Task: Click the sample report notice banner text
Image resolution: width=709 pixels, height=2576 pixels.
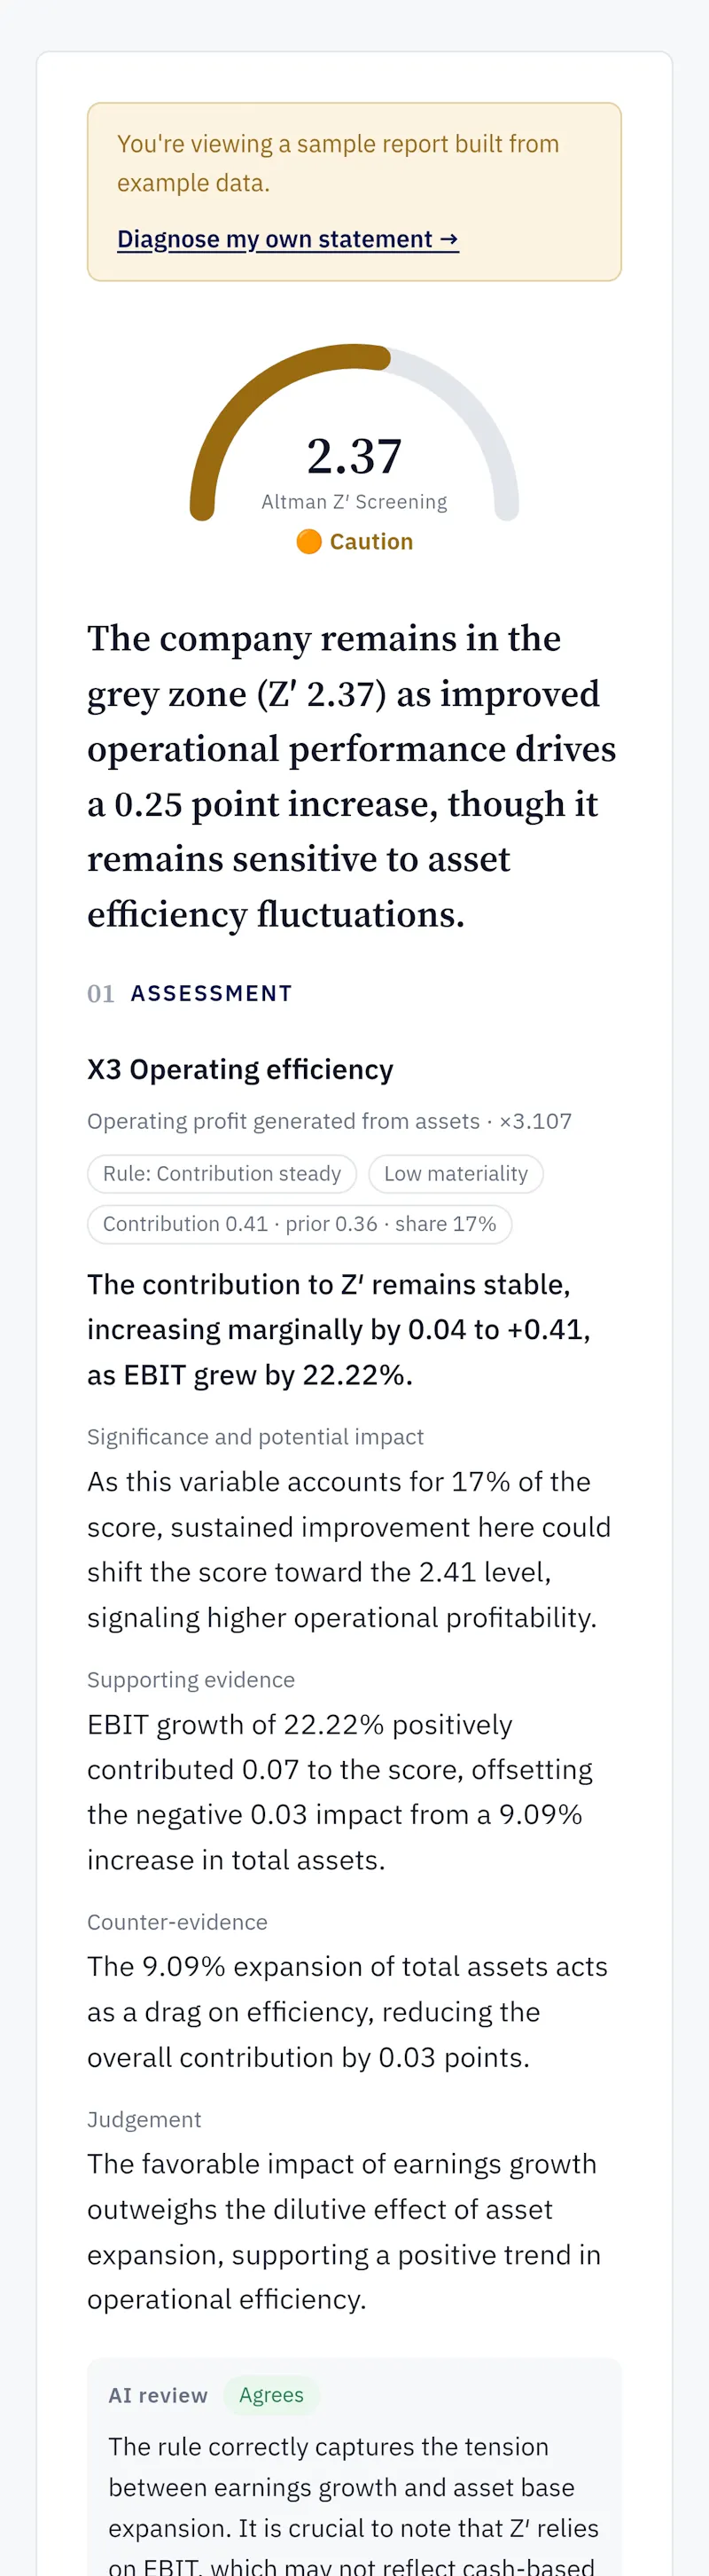Action: (x=338, y=163)
